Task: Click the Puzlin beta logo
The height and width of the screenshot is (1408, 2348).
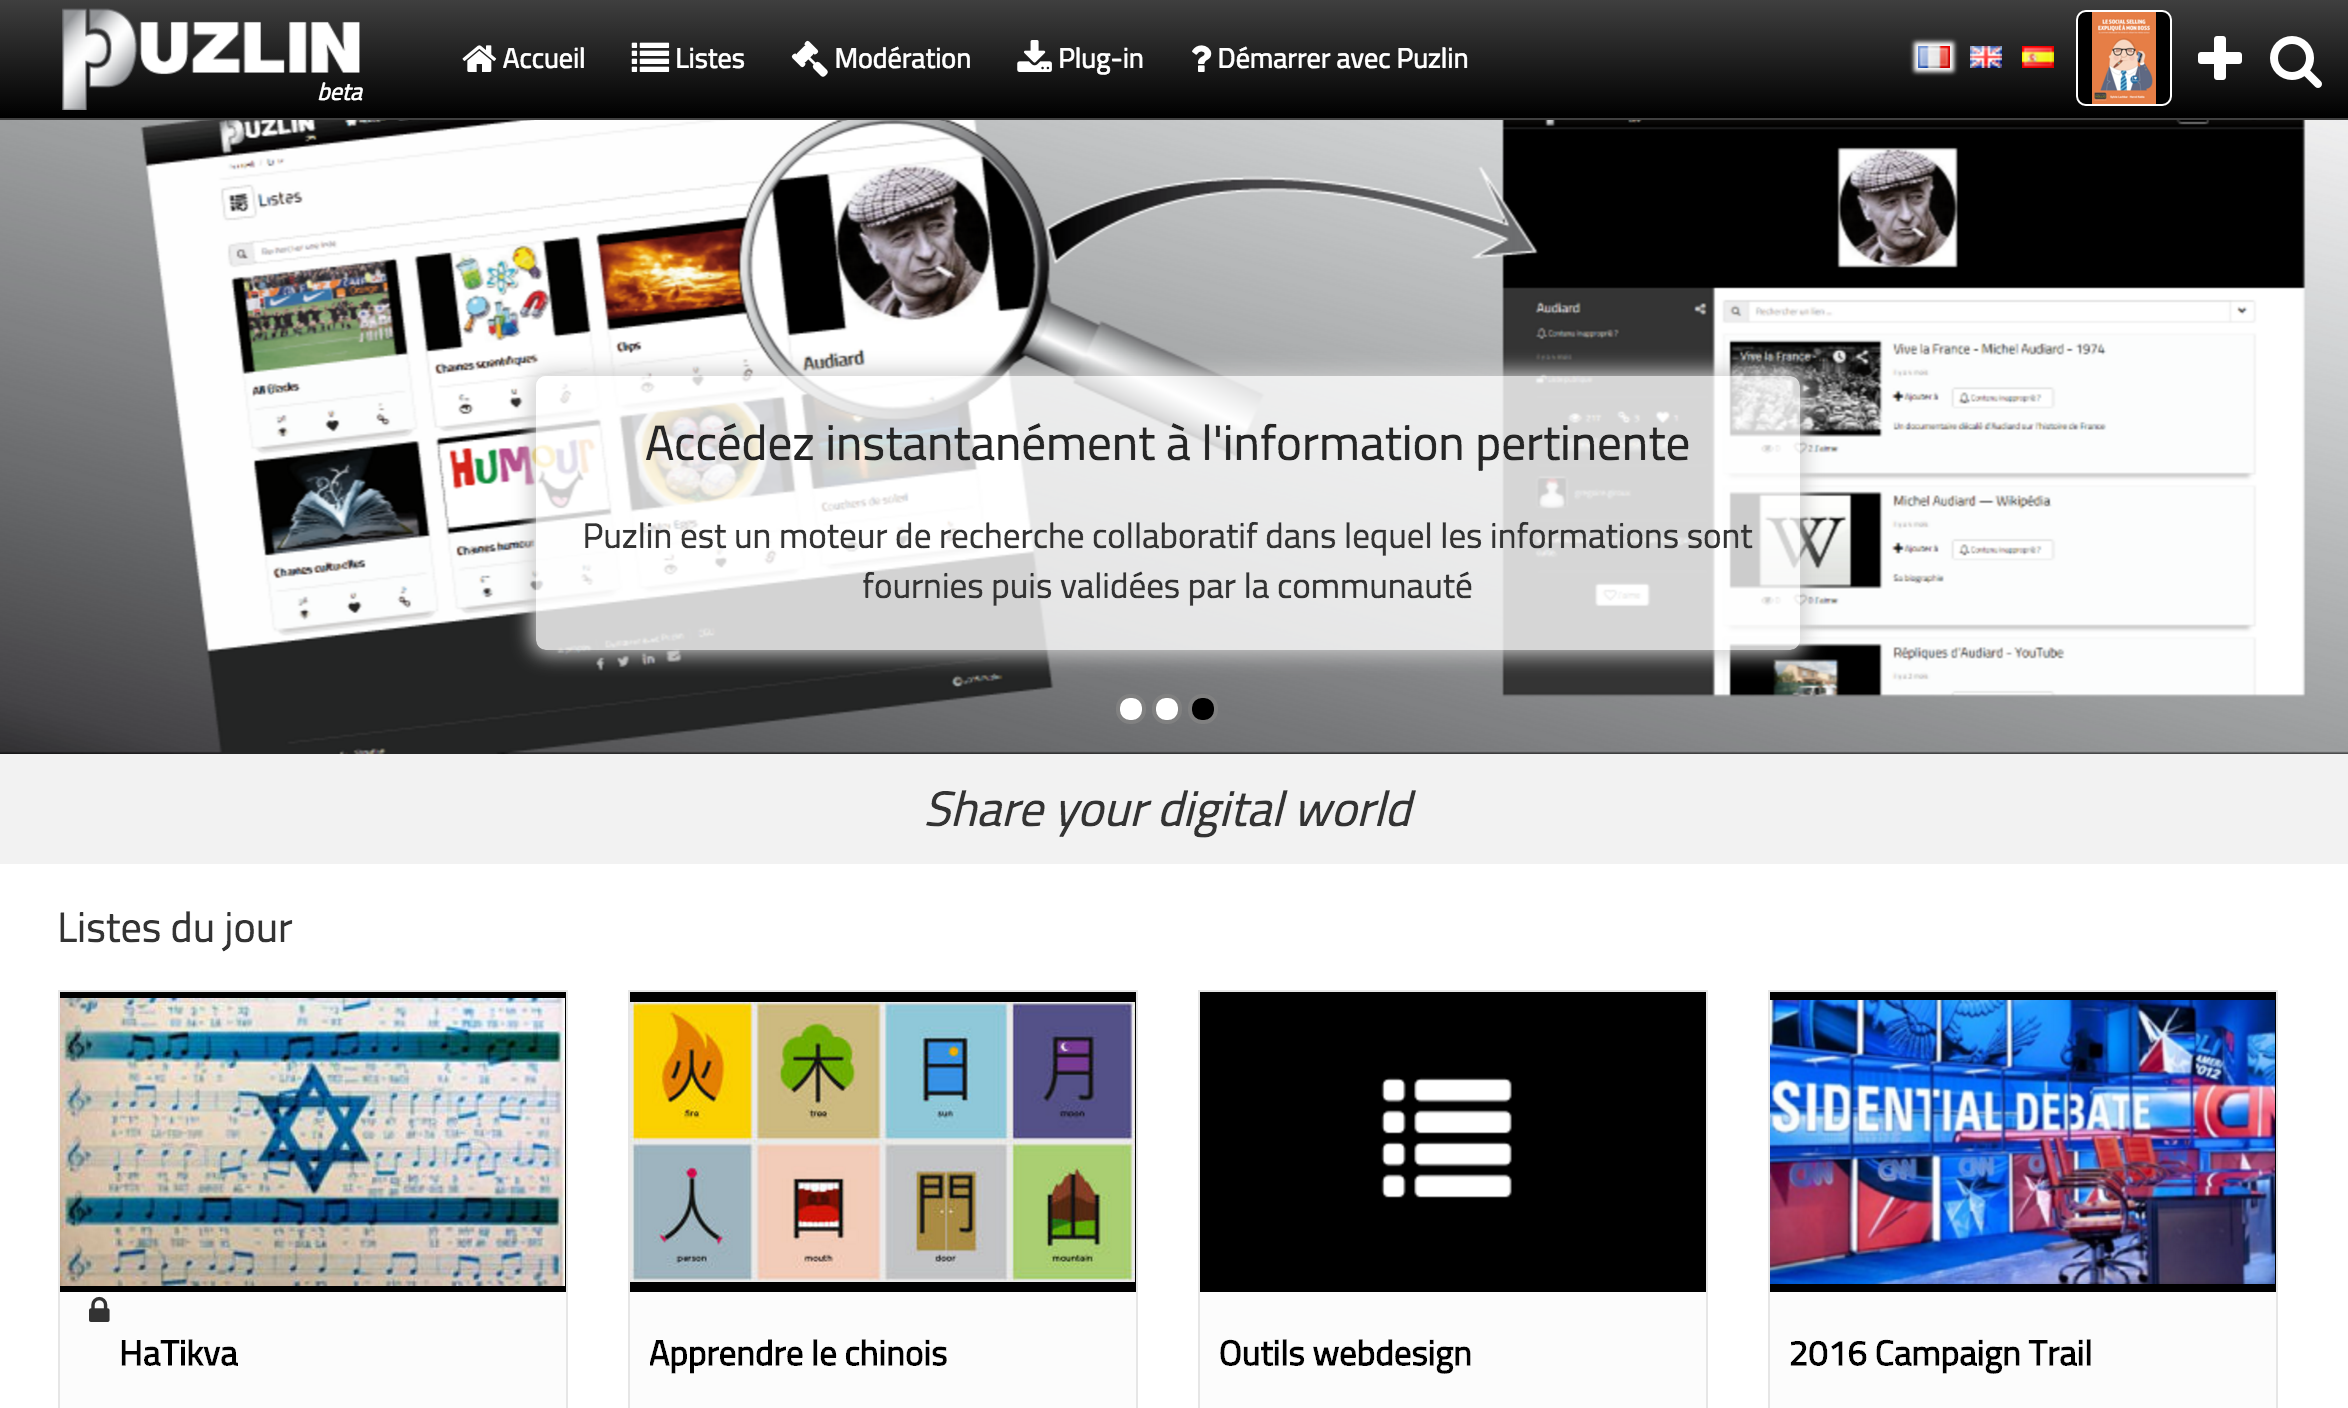Action: tap(212, 58)
